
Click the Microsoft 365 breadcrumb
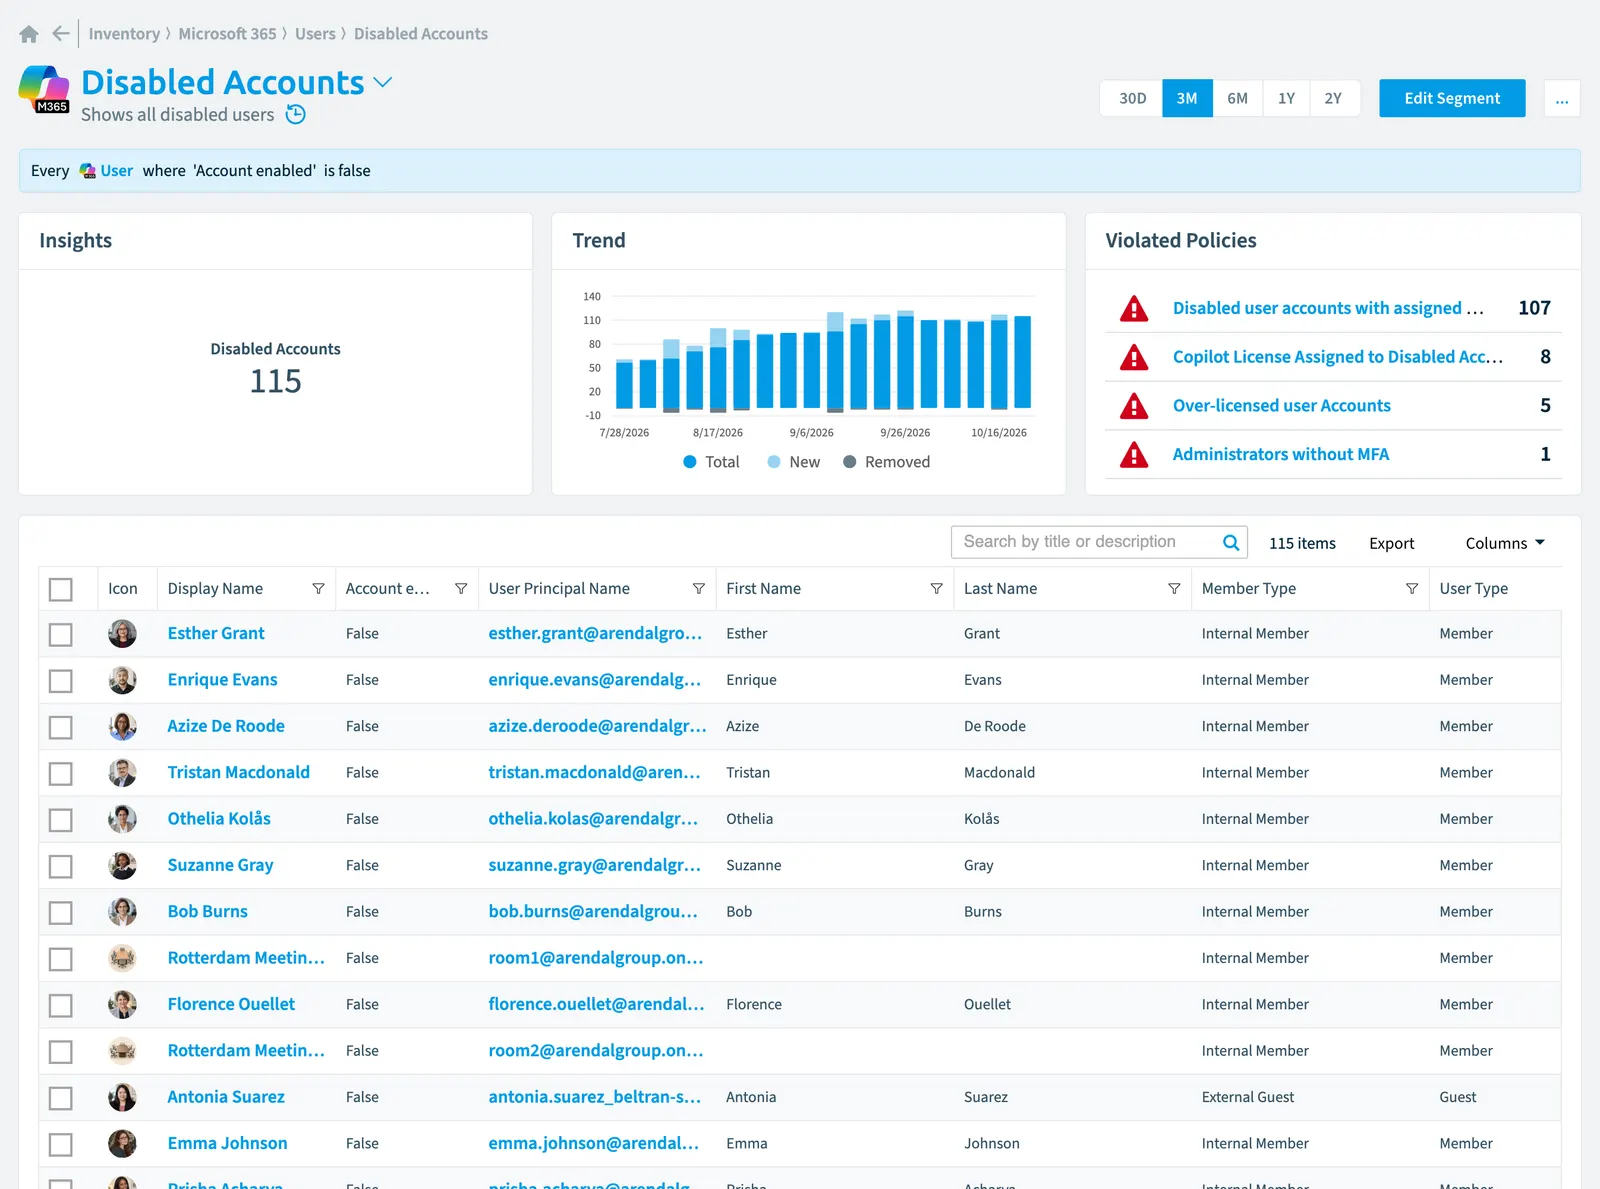[227, 34]
